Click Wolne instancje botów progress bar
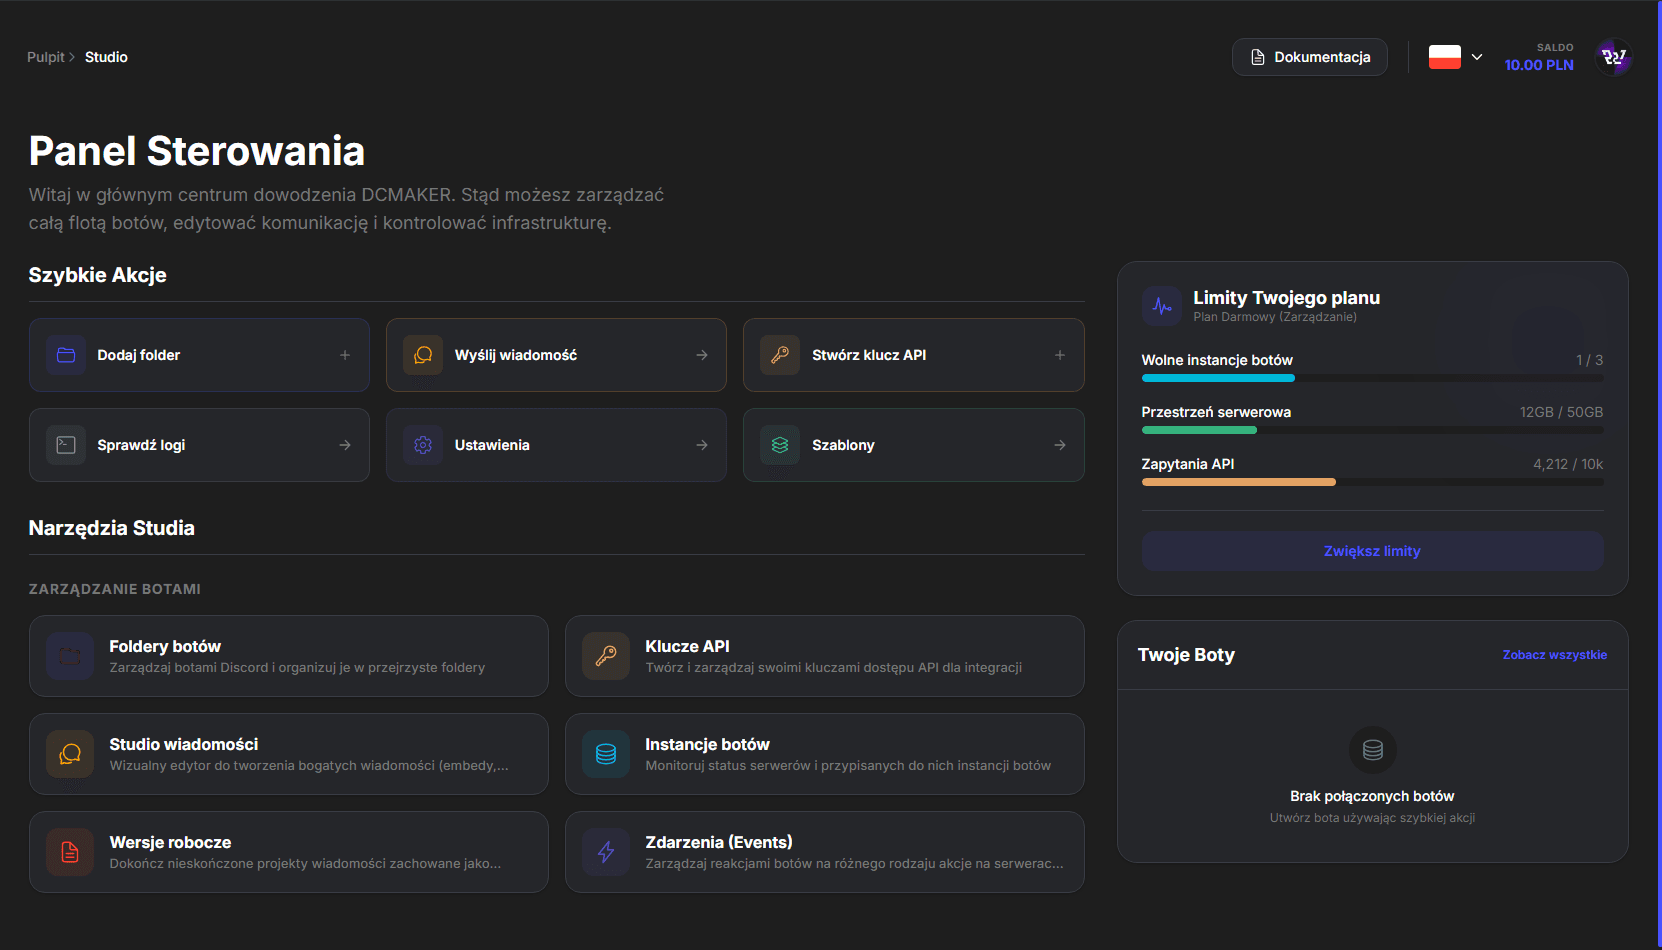 pos(1373,378)
